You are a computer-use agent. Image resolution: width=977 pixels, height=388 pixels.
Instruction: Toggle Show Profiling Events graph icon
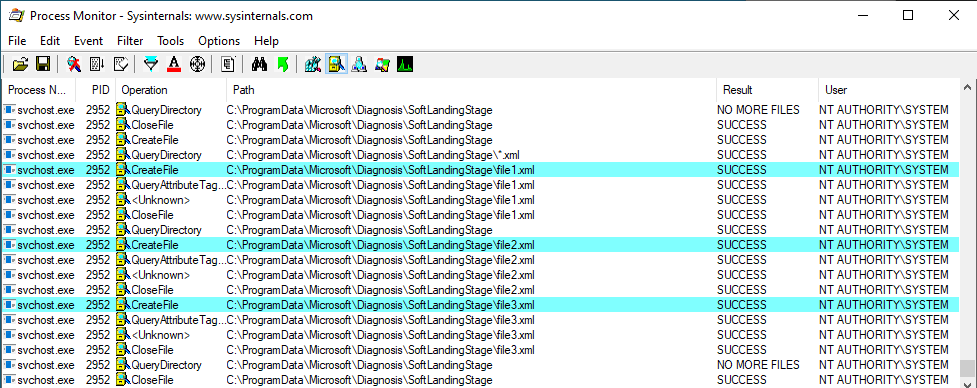coord(405,64)
